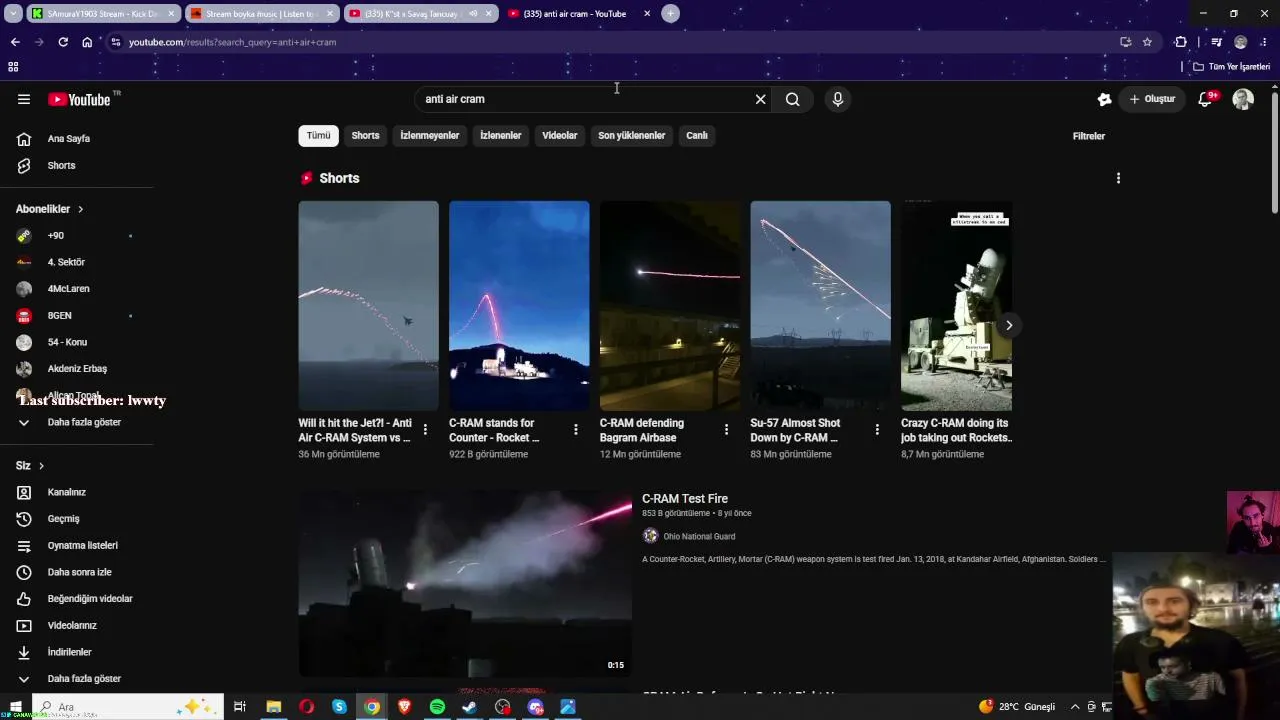This screenshot has width=1280, height=720.
Task: Open Steam from the taskbar
Action: click(470, 707)
